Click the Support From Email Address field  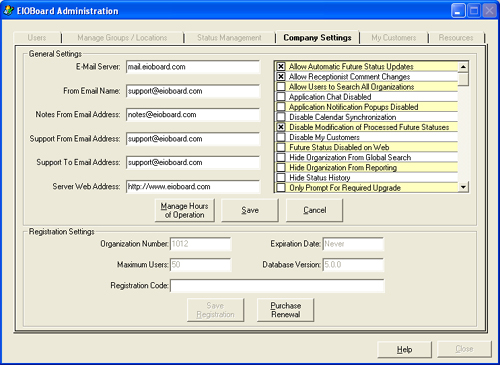[x=193, y=139]
